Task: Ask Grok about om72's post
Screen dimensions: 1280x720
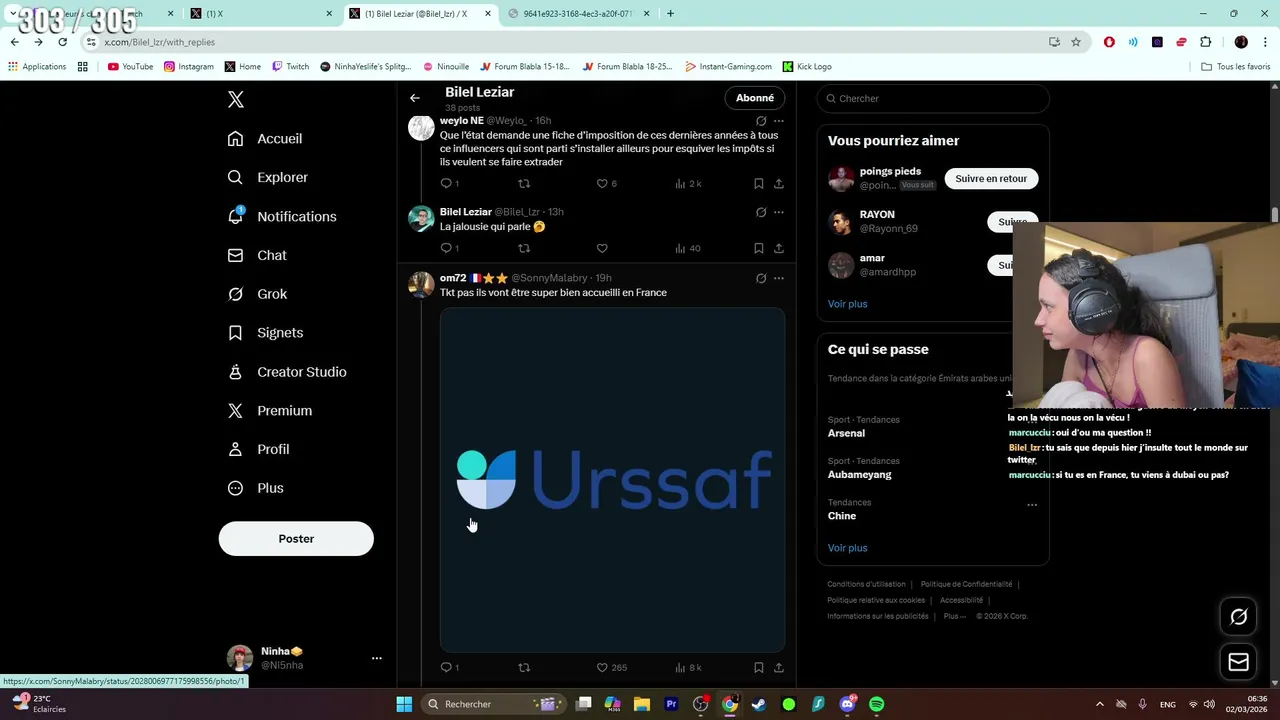Action: [761, 278]
